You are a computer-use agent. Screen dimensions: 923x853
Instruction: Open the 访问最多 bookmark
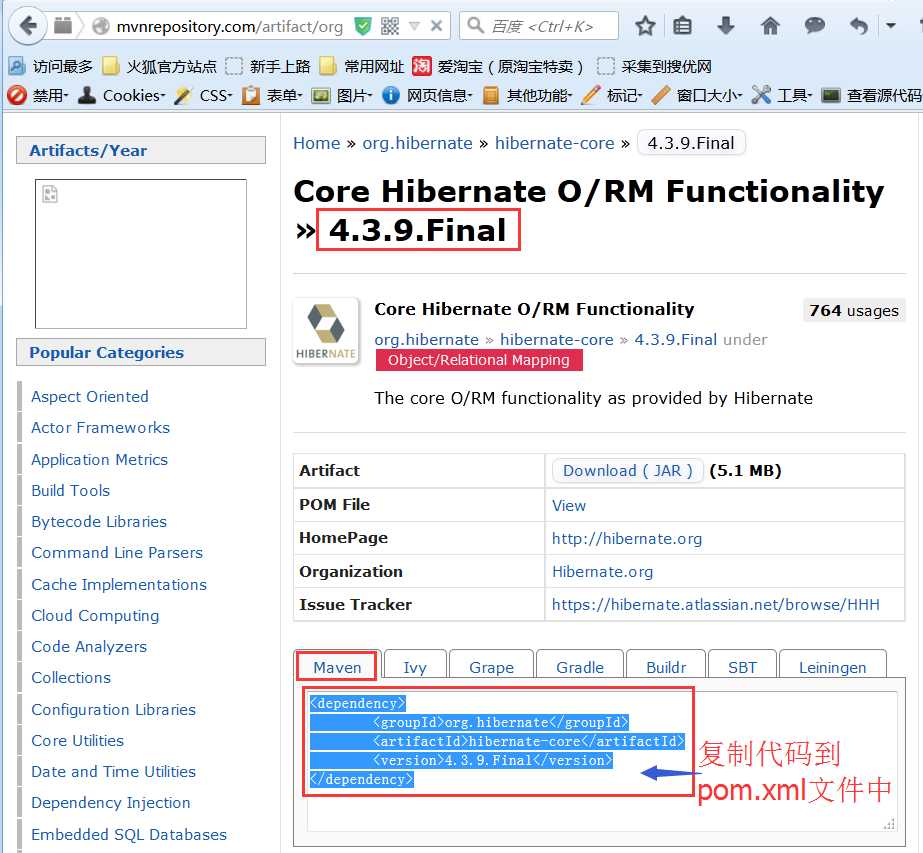click(x=51, y=67)
